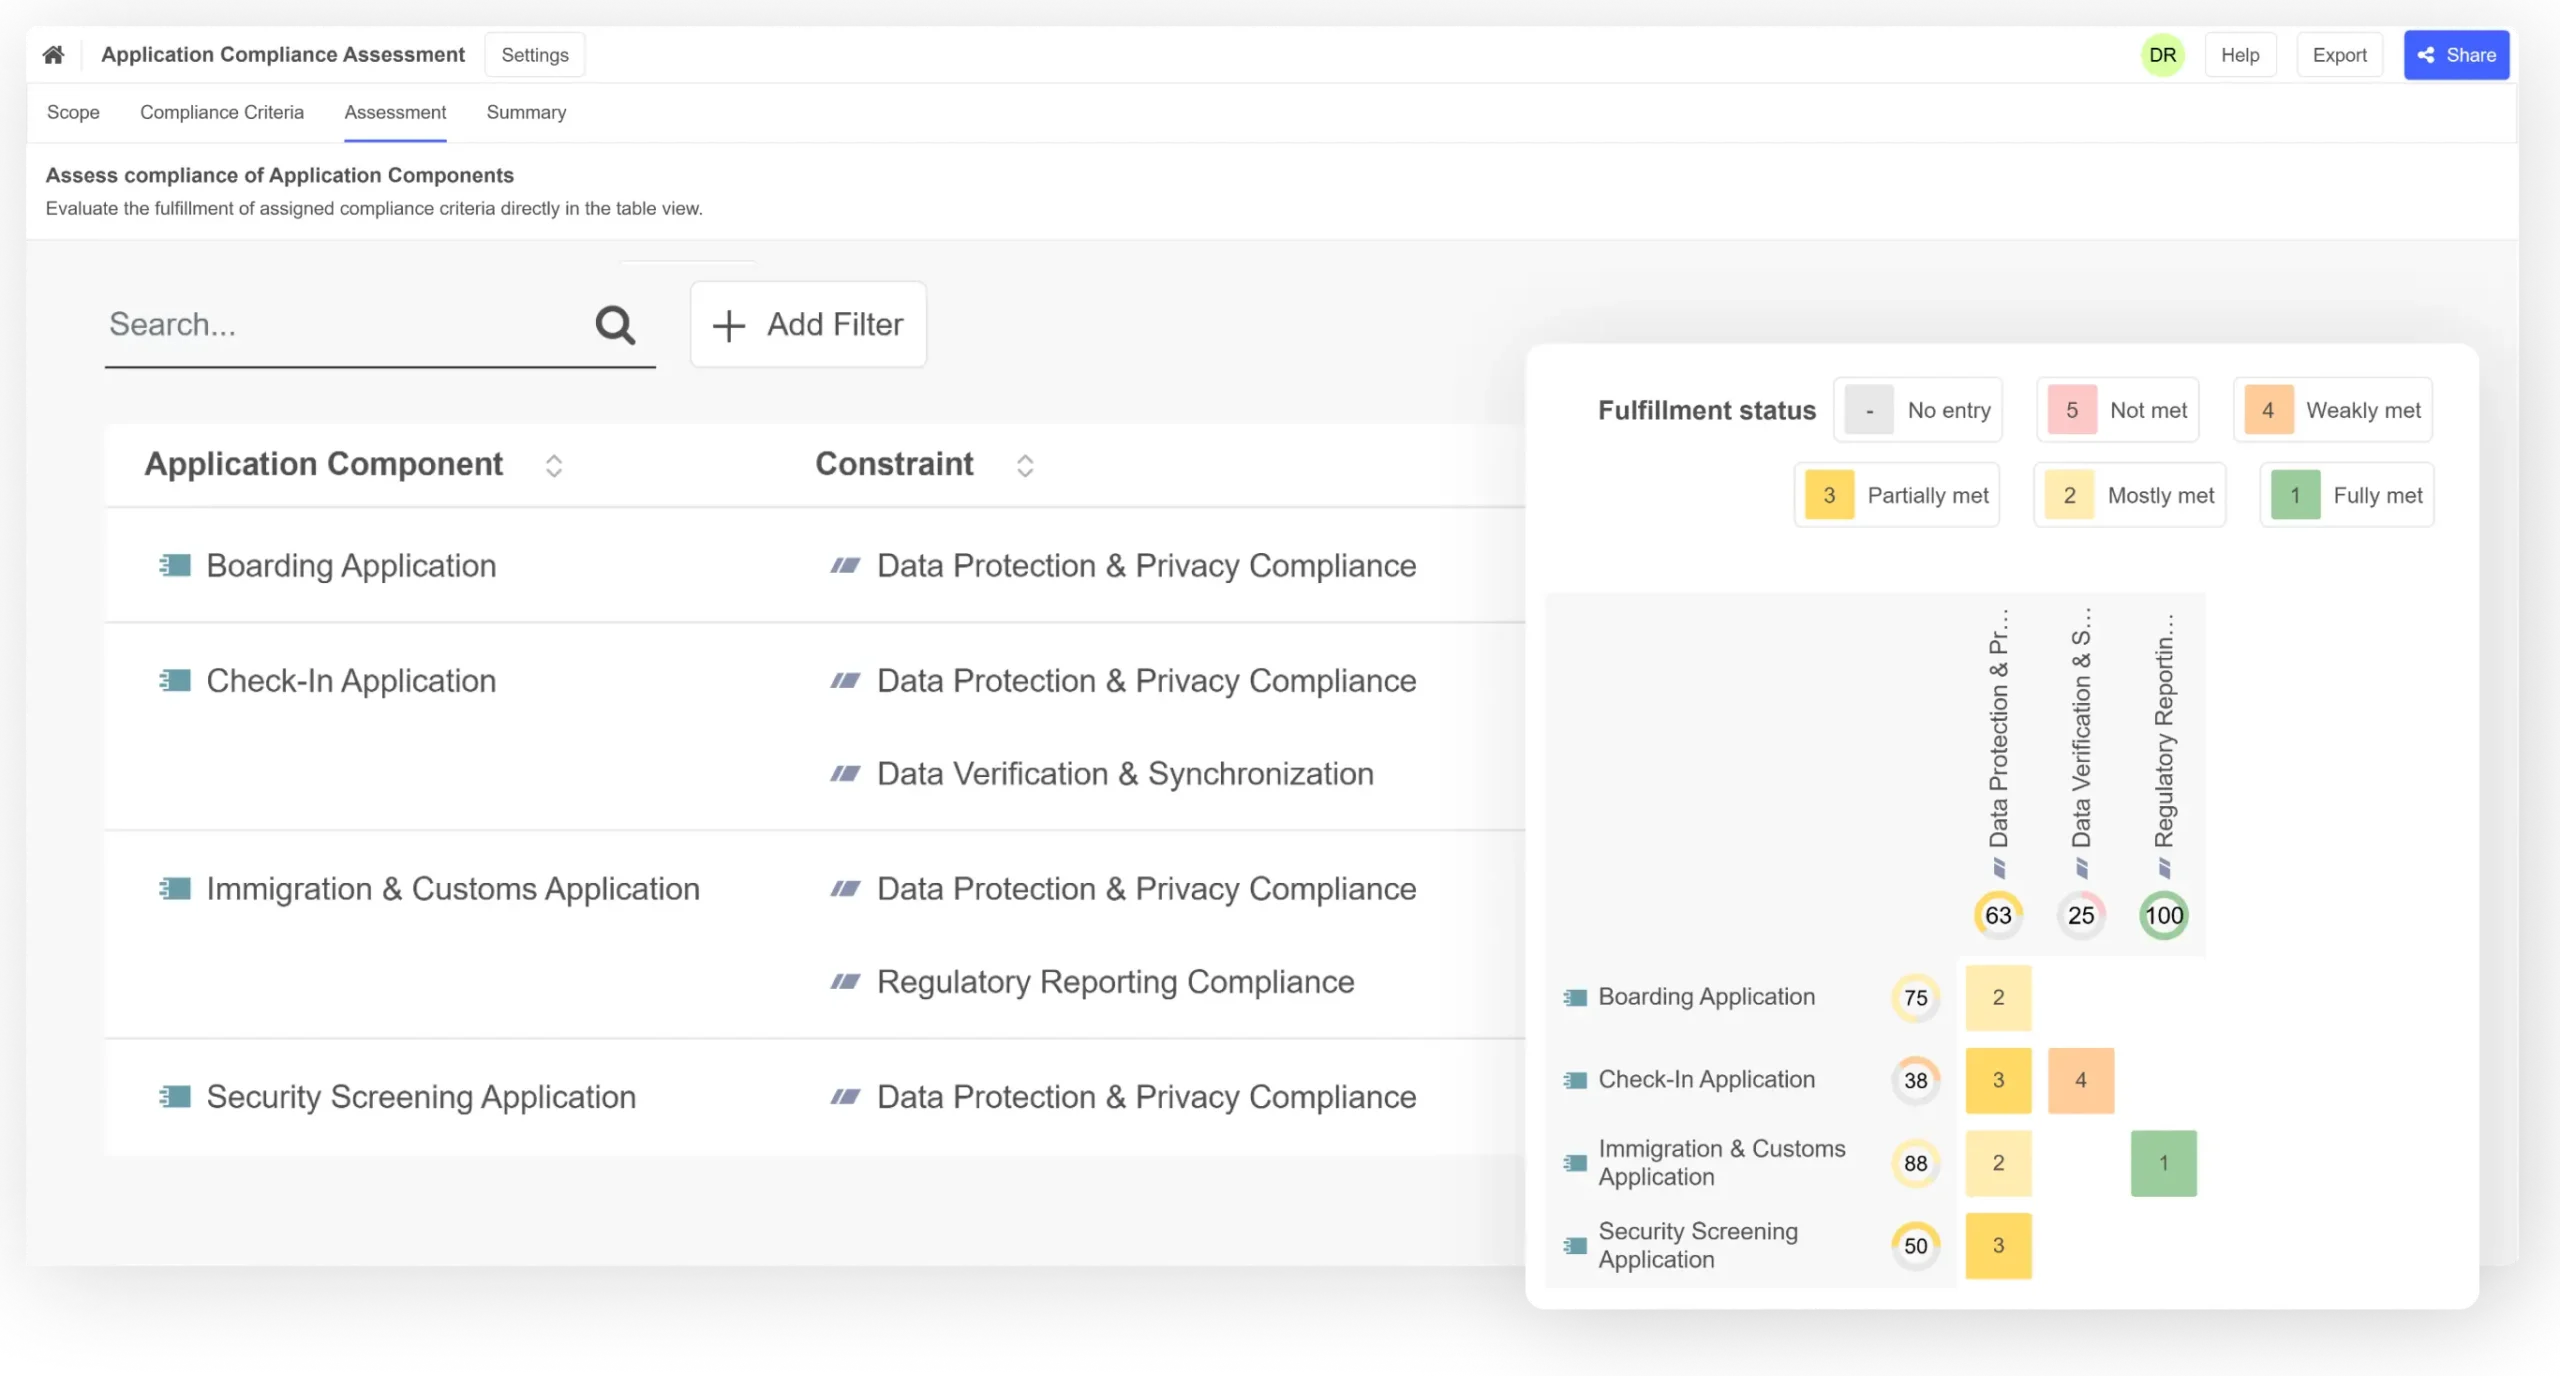Click the 100 score ring under Regulatory Reporting column
This screenshot has height=1376, width=2560.
coord(2164,915)
